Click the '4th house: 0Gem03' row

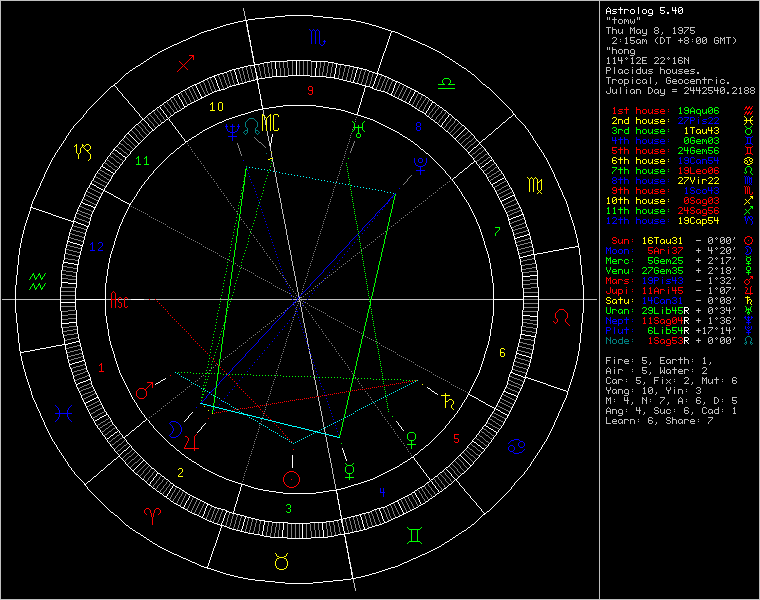(x=682, y=141)
